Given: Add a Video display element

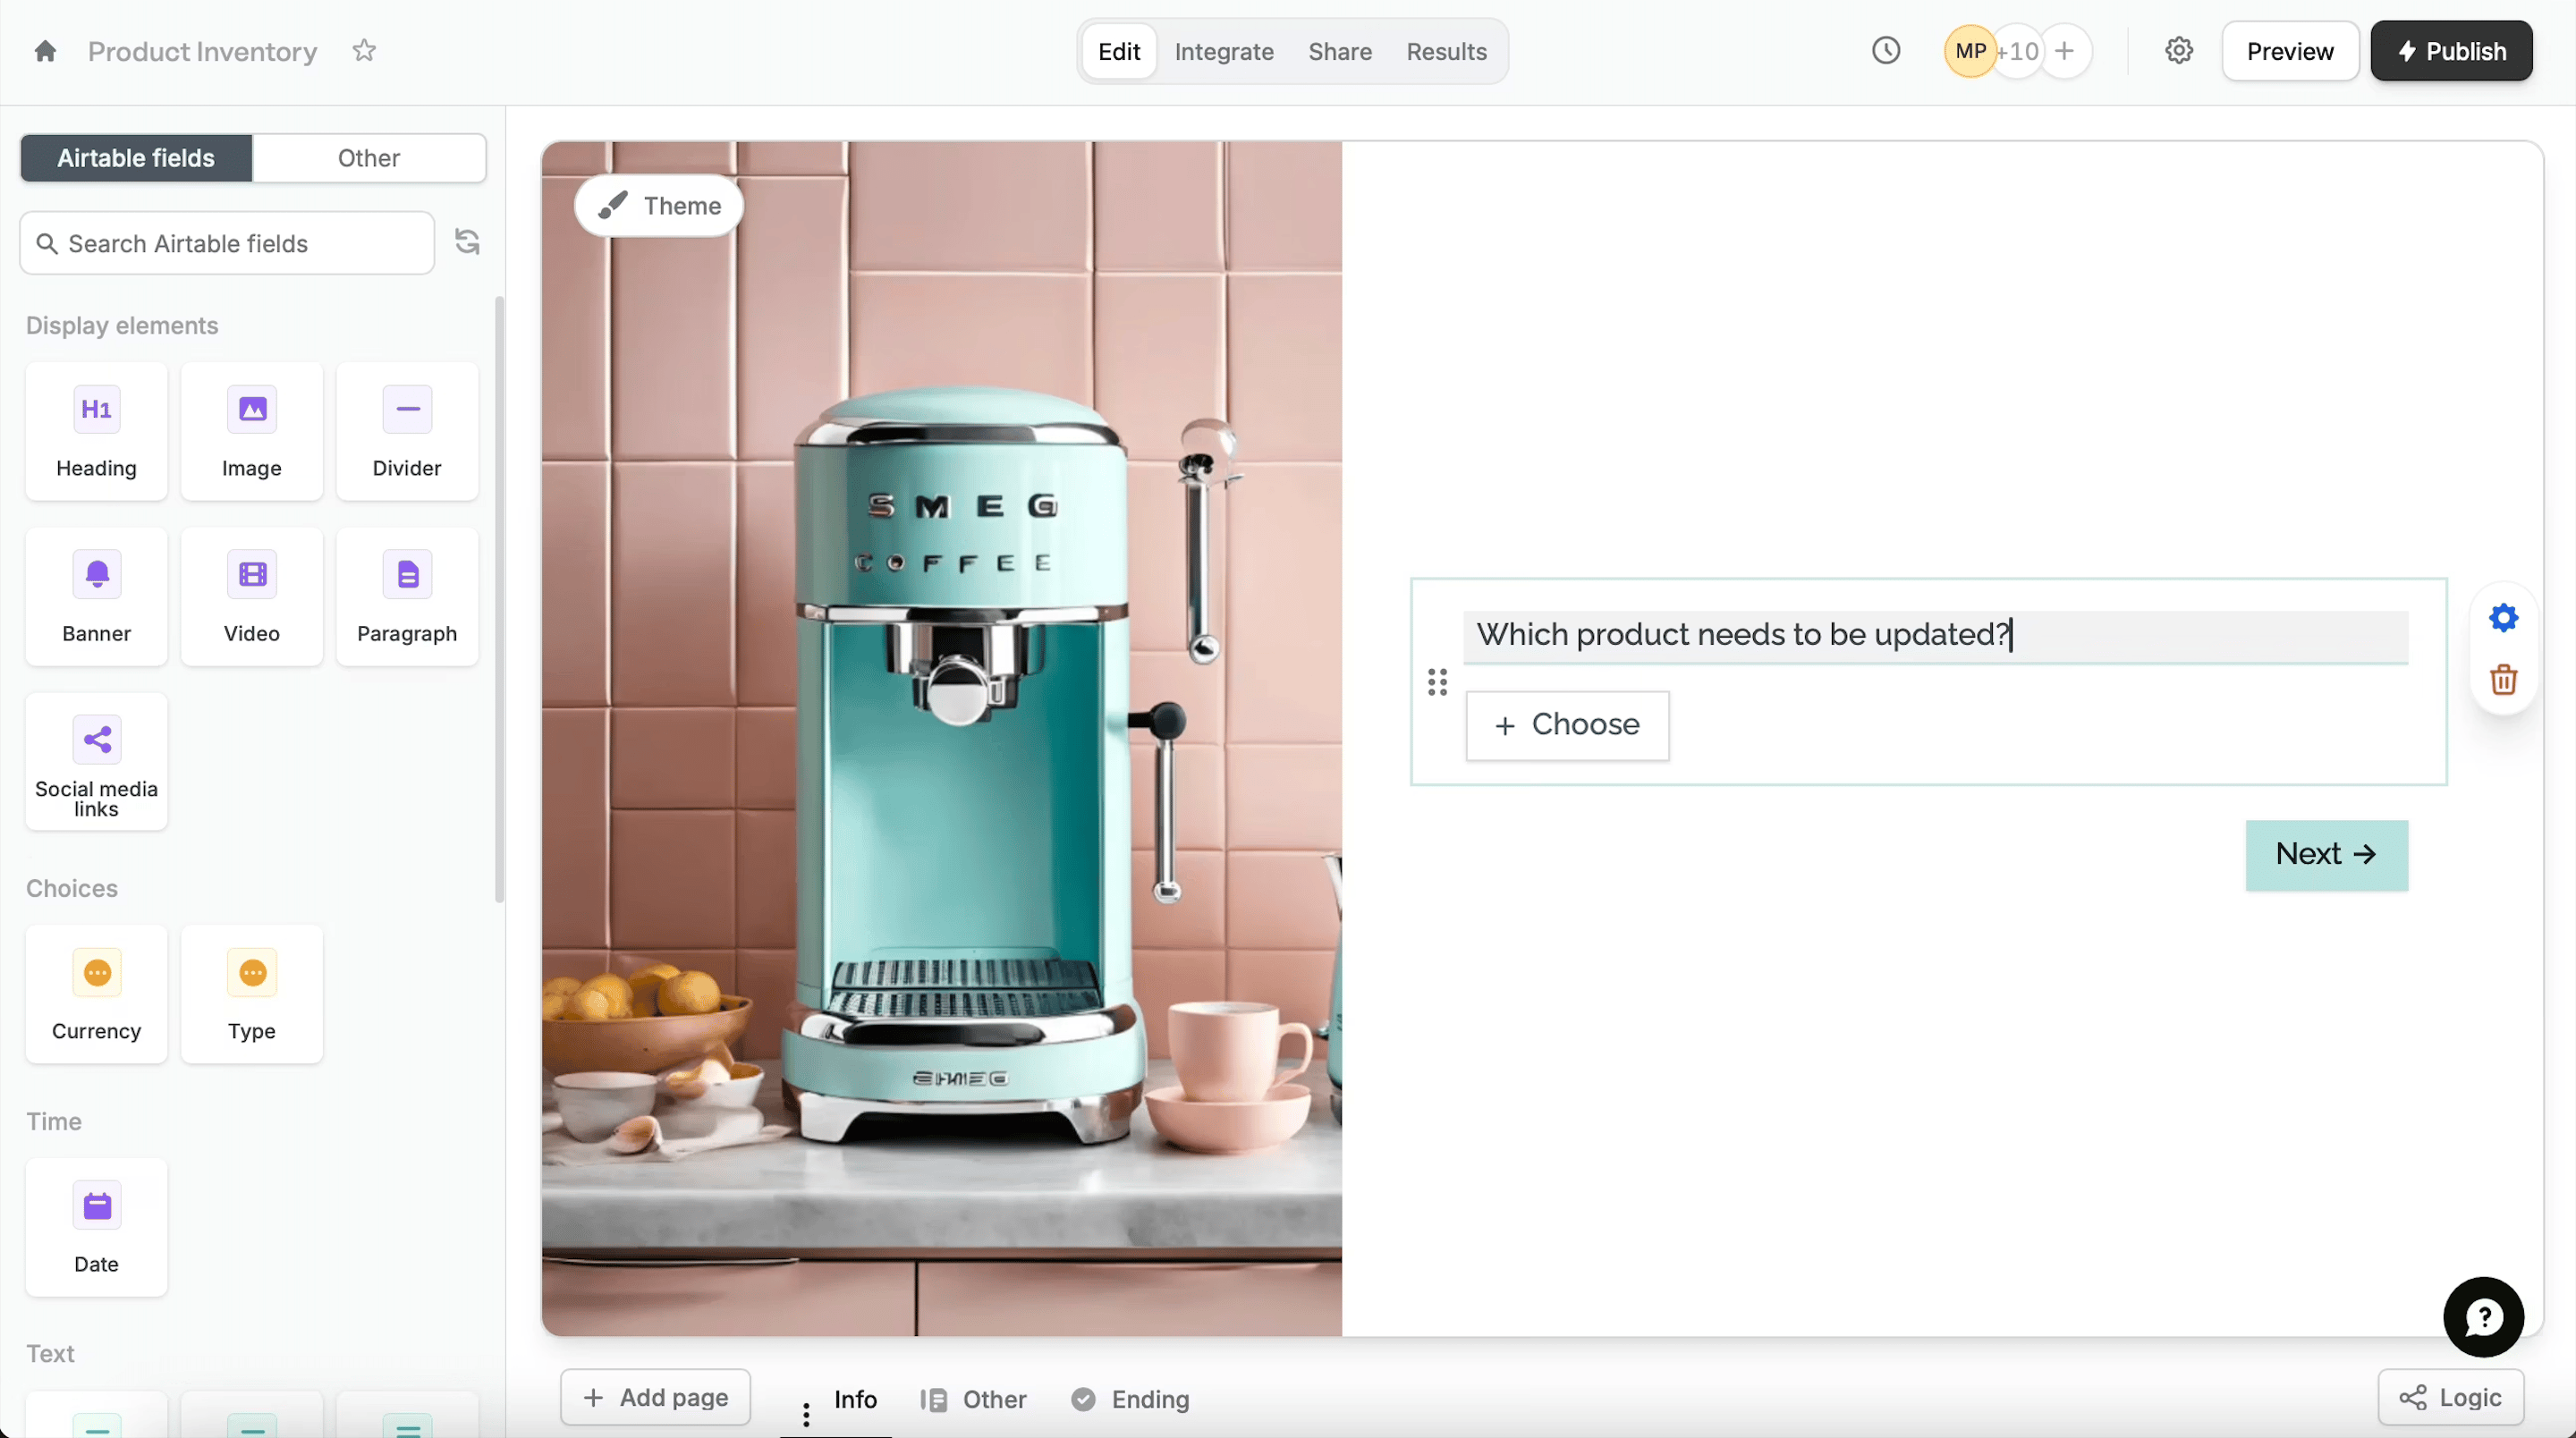Looking at the screenshot, I should 252,596.
